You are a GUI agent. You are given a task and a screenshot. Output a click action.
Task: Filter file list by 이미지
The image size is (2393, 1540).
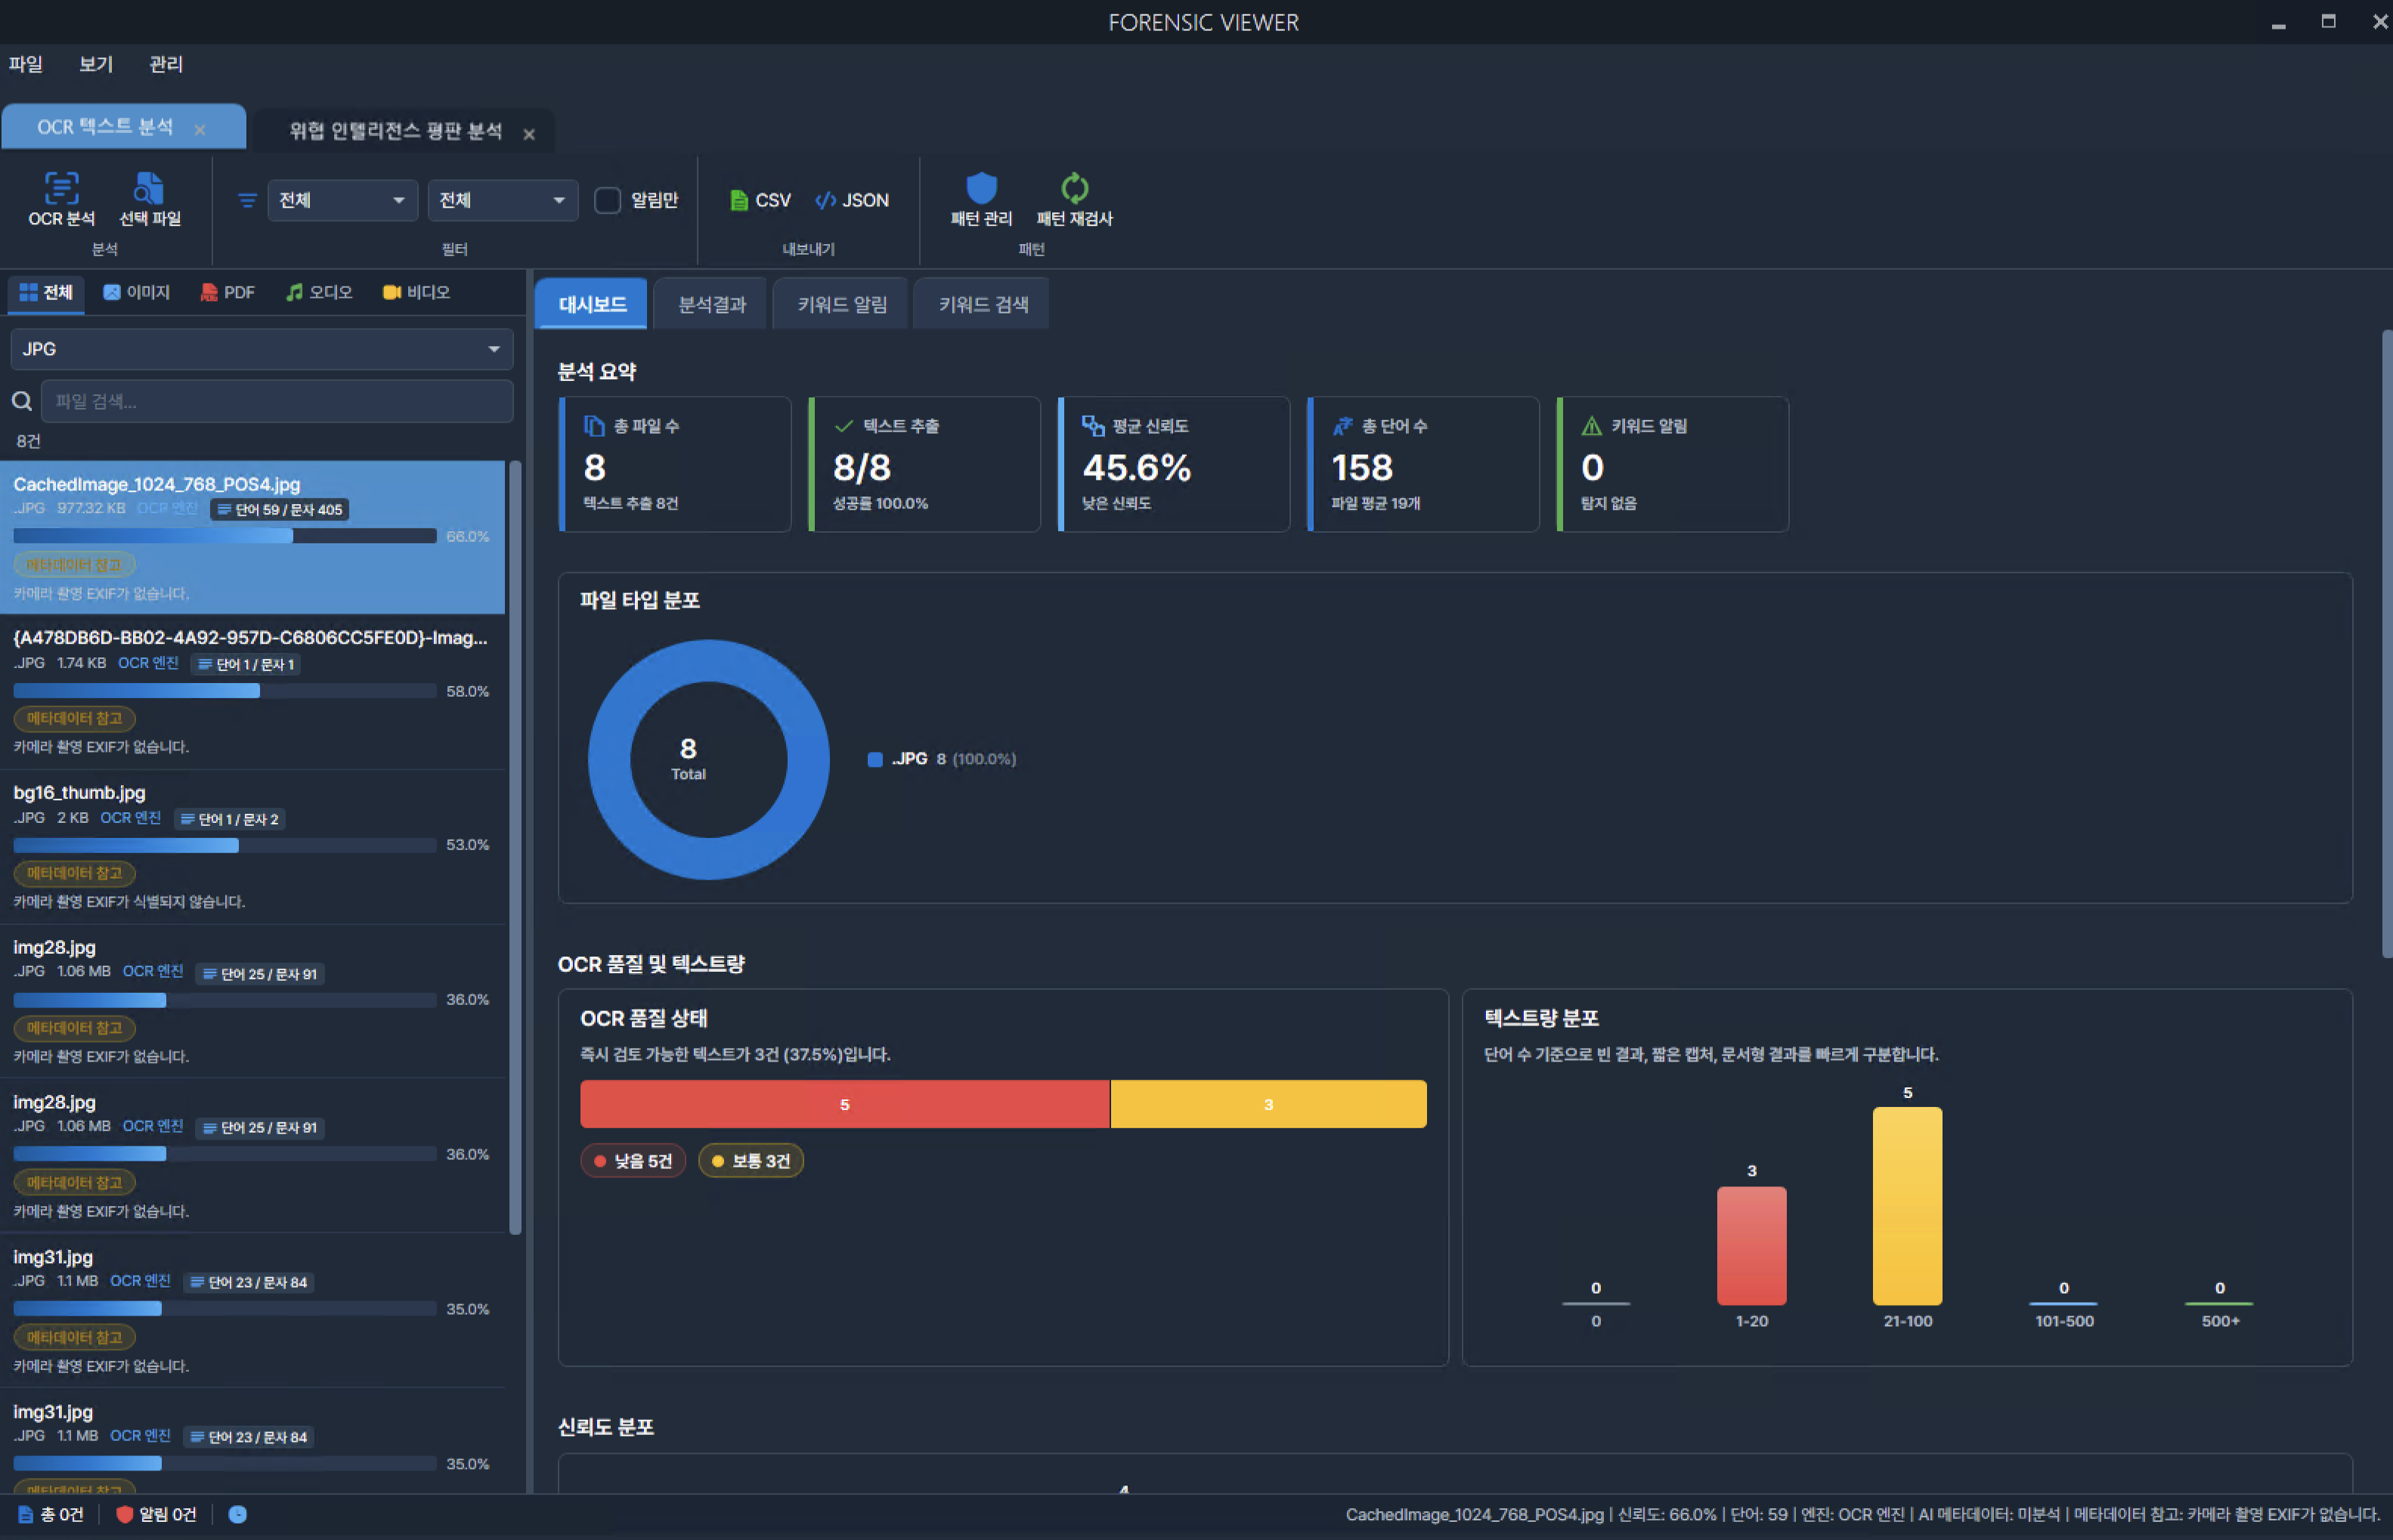click(137, 292)
